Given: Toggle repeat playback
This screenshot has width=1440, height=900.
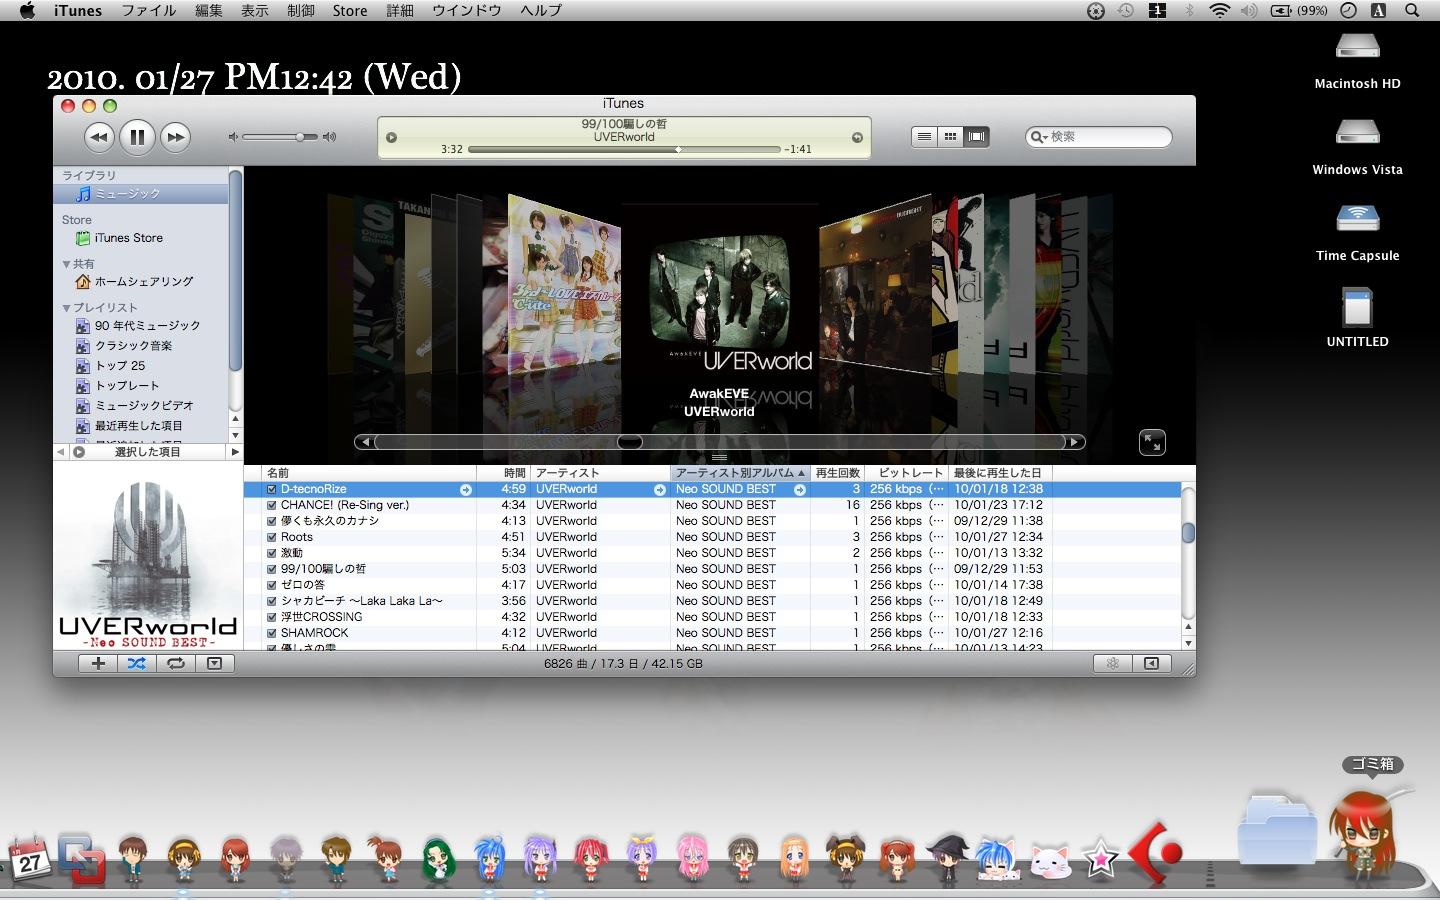Looking at the screenshot, I should [176, 663].
